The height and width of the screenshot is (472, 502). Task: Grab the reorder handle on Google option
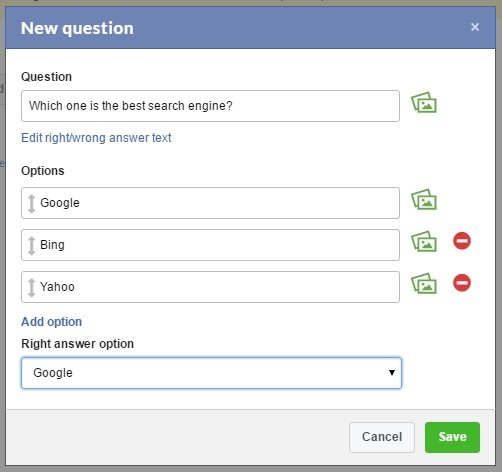(x=32, y=204)
